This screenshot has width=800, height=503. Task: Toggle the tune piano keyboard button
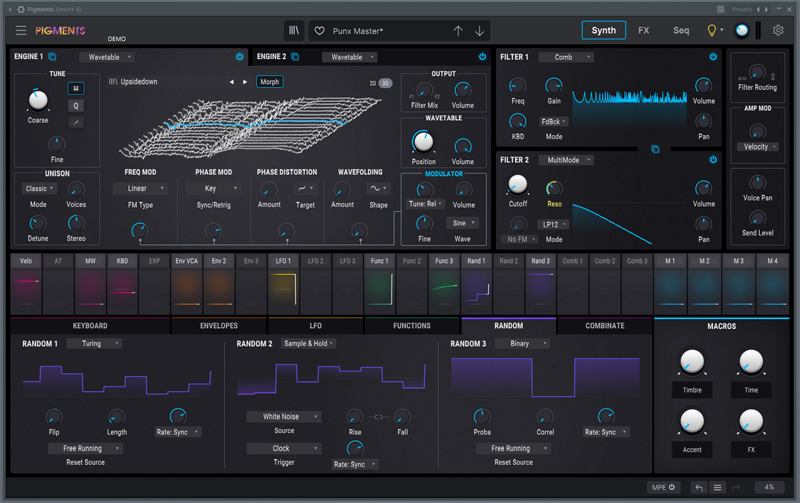[76, 88]
